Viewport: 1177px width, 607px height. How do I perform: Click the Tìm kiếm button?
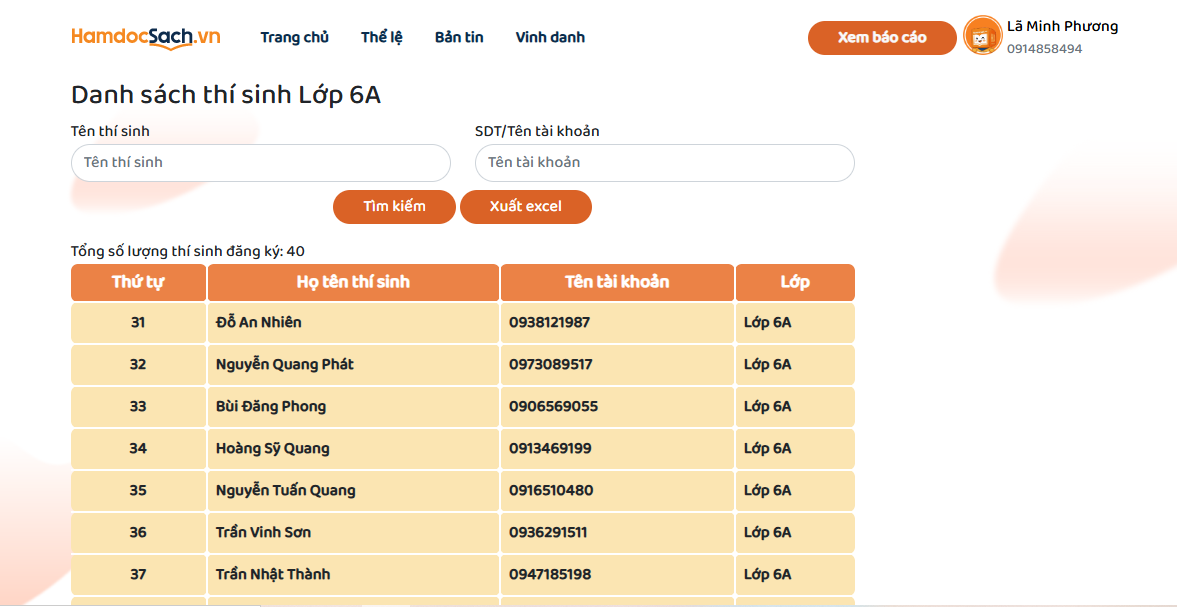click(394, 207)
